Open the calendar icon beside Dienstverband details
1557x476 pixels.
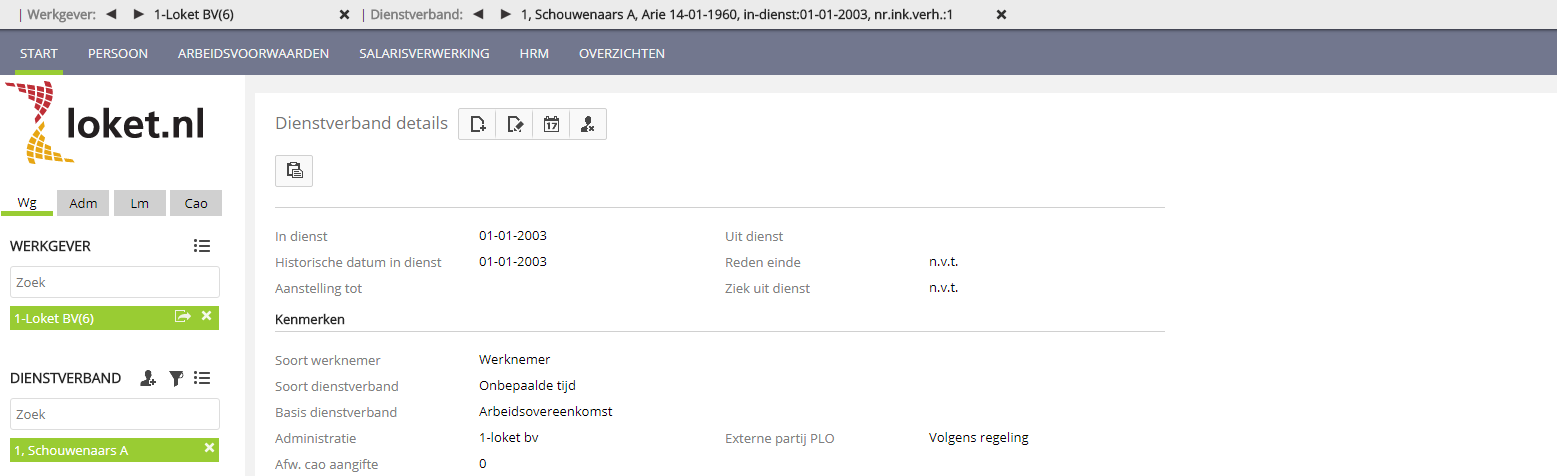551,124
